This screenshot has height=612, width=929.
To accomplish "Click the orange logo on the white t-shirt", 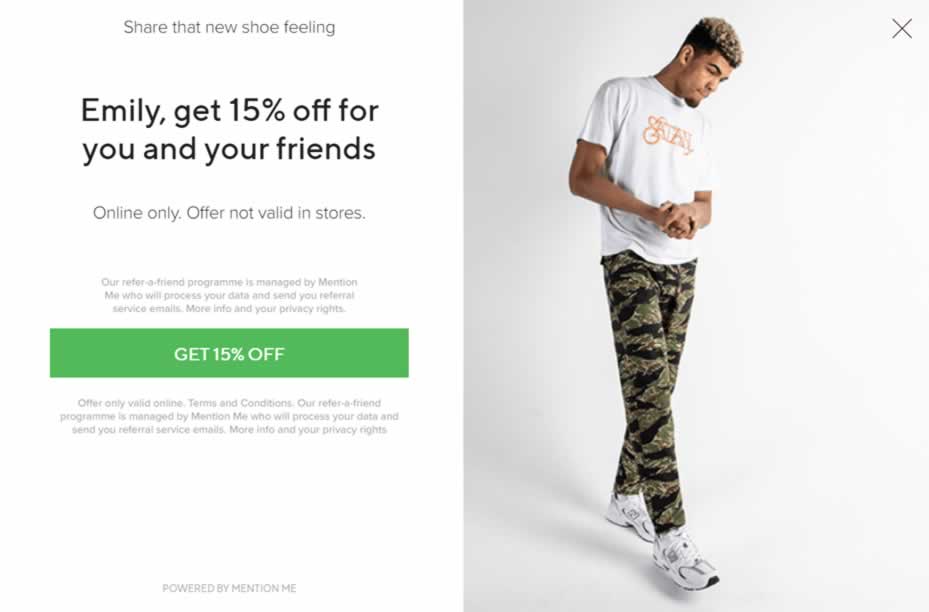I will tap(668, 136).
